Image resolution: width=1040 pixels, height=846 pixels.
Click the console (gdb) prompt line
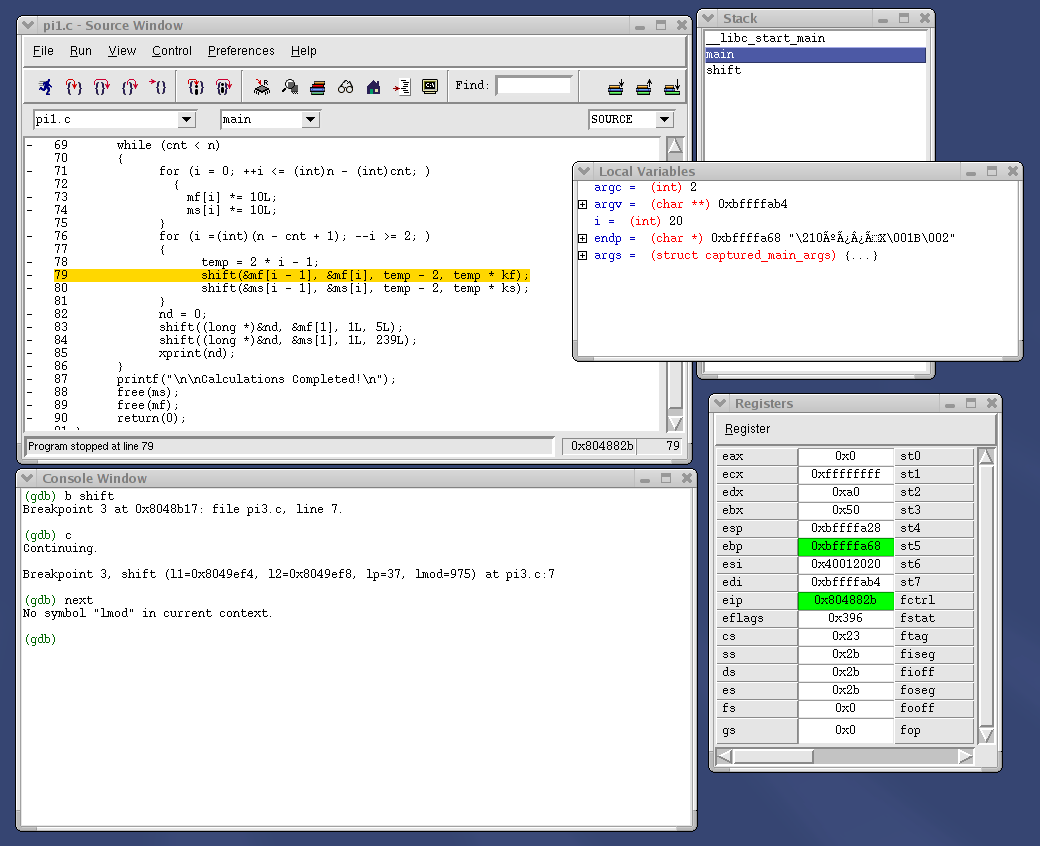tap(40, 639)
